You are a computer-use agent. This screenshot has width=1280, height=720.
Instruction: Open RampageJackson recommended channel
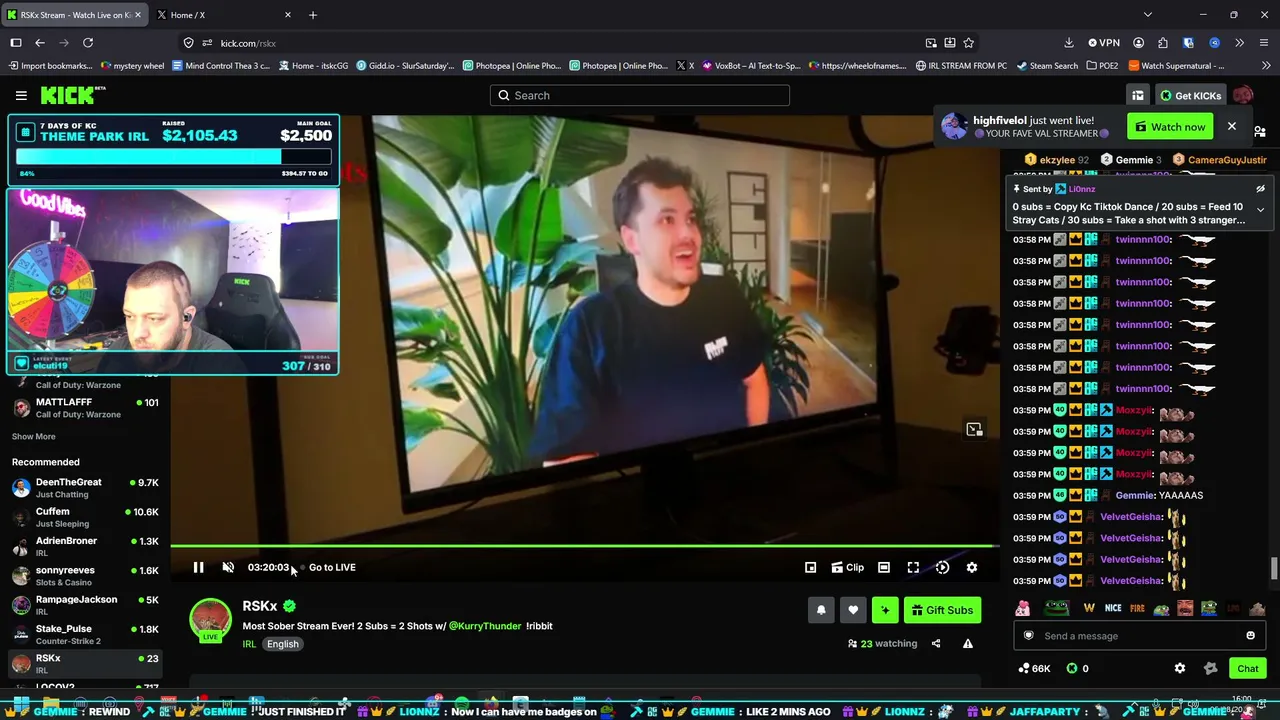point(85,605)
